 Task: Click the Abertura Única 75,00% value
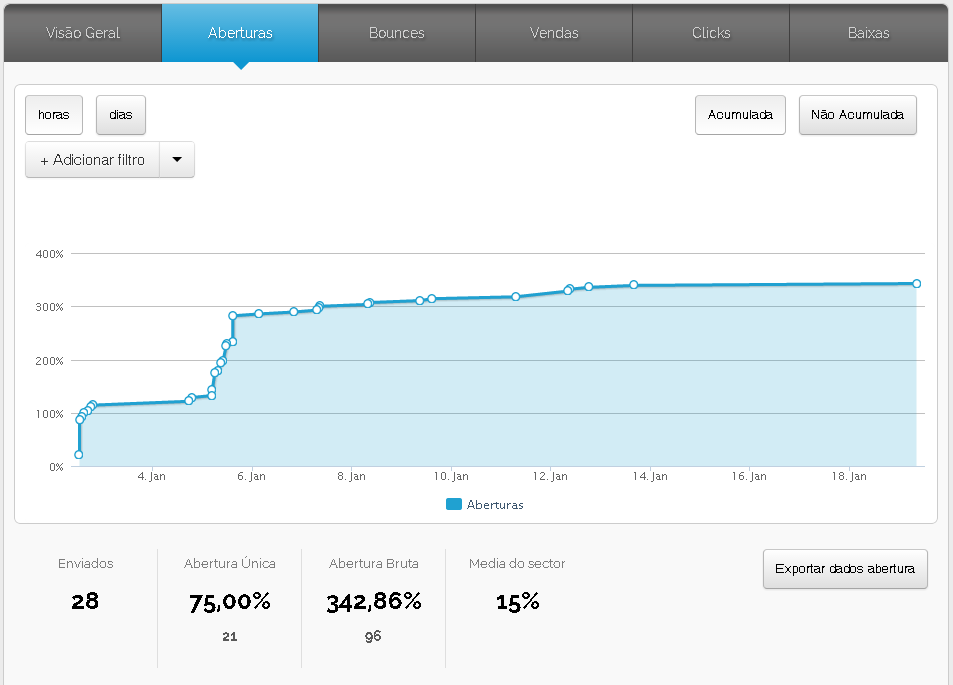tap(230, 602)
